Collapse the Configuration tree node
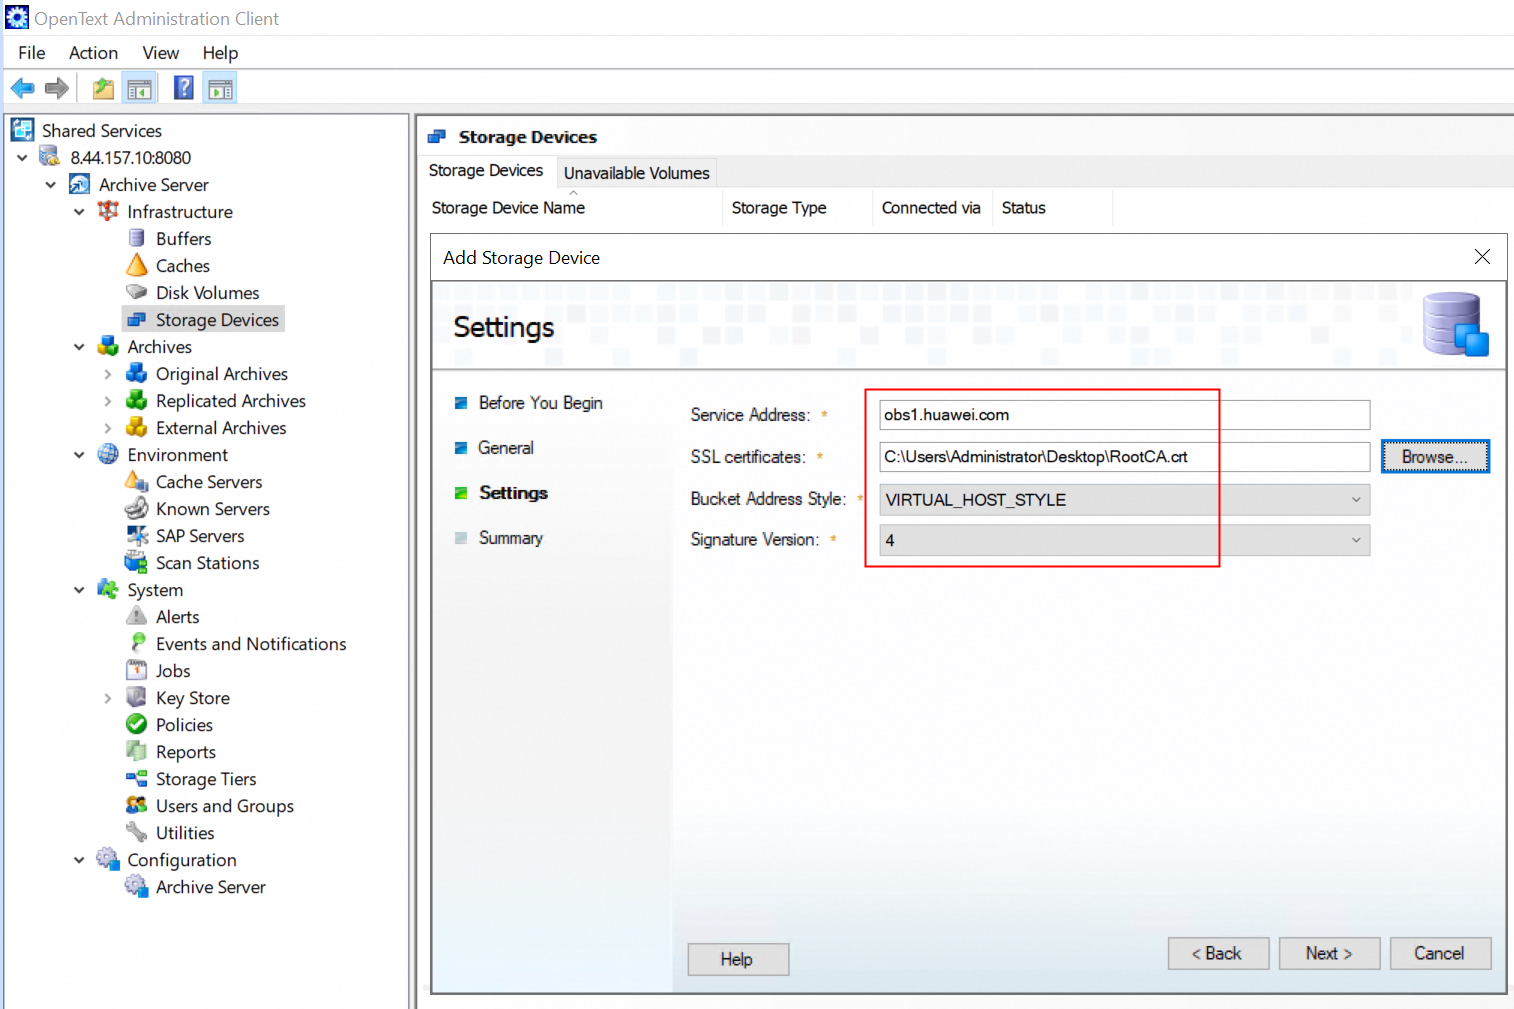1514x1009 pixels. pos(79,860)
